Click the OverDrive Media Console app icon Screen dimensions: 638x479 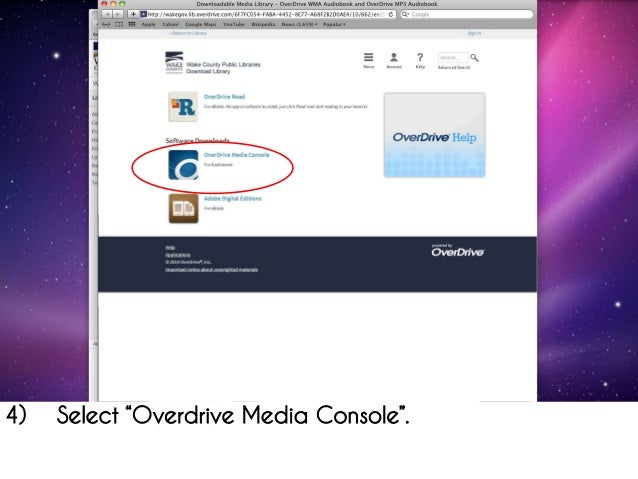click(183, 165)
